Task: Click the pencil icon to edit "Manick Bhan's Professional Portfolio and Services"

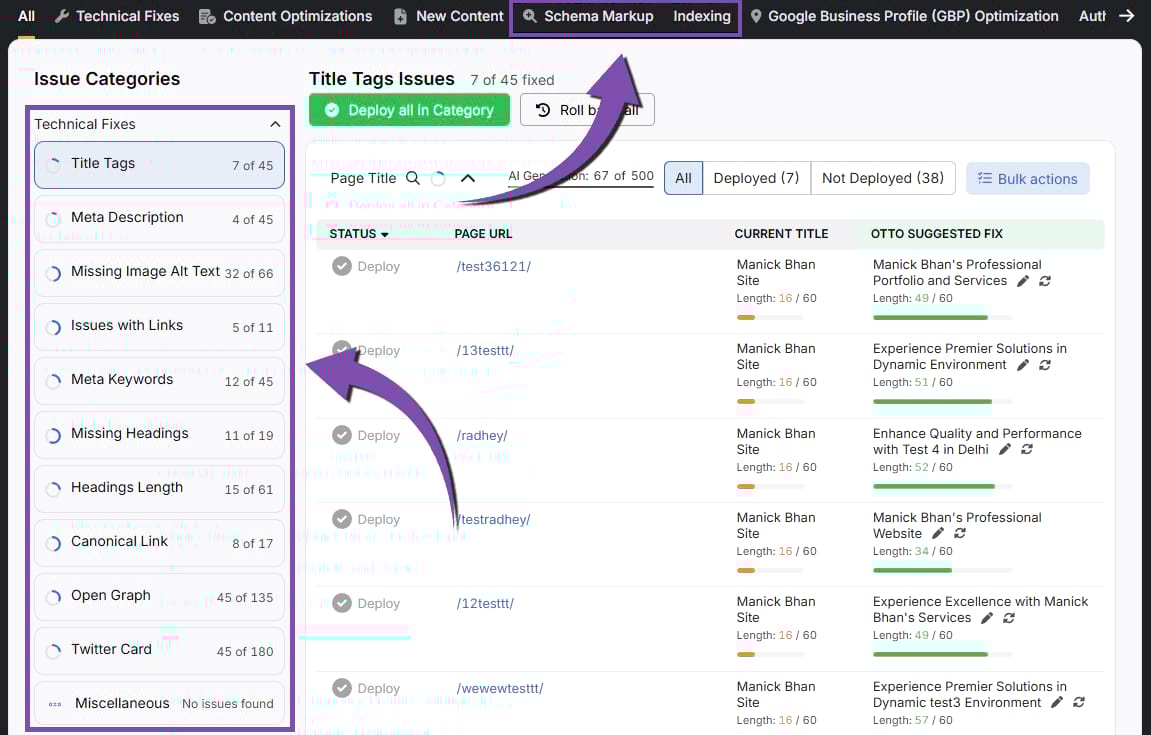Action: coord(1022,280)
